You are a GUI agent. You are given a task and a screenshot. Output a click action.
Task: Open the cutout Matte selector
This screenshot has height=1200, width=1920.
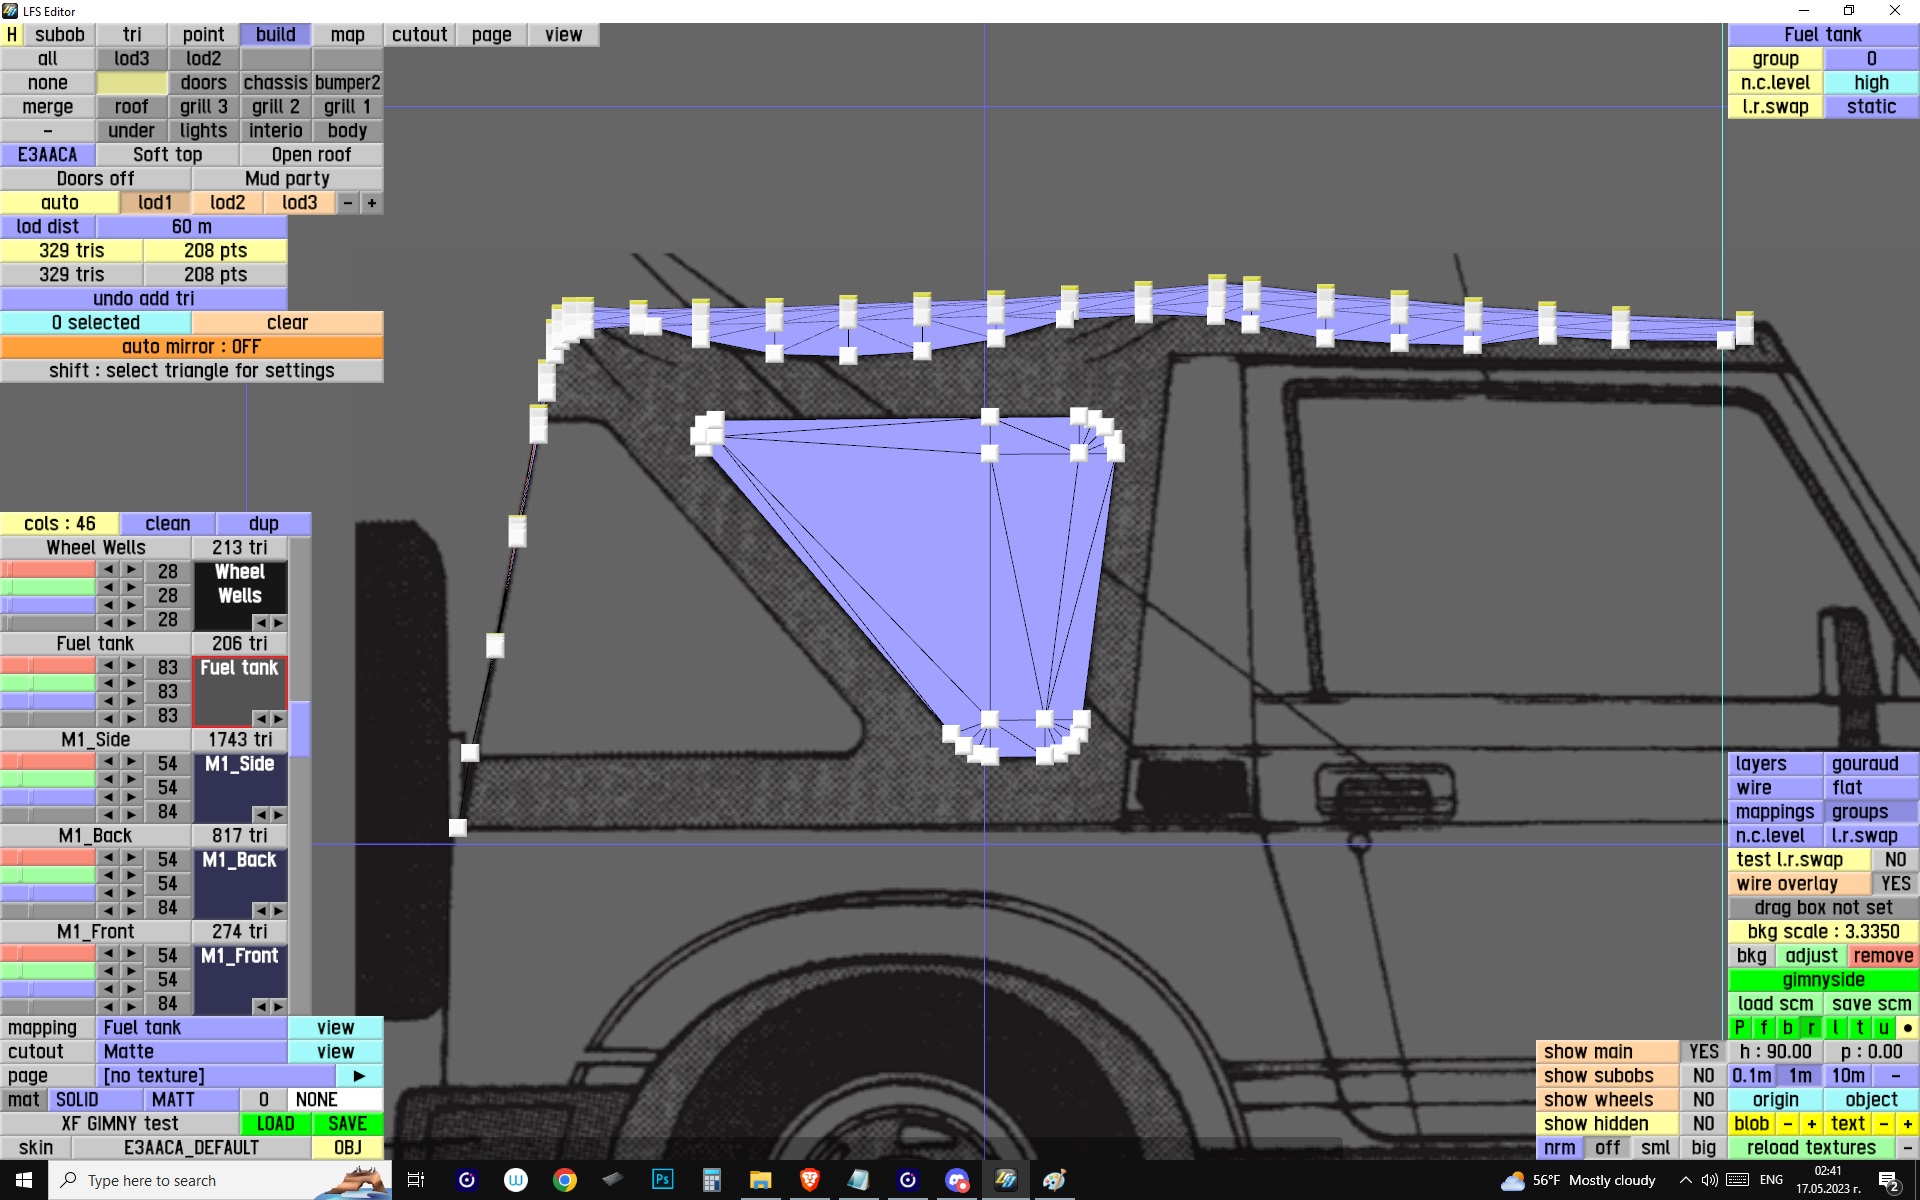[191, 1051]
